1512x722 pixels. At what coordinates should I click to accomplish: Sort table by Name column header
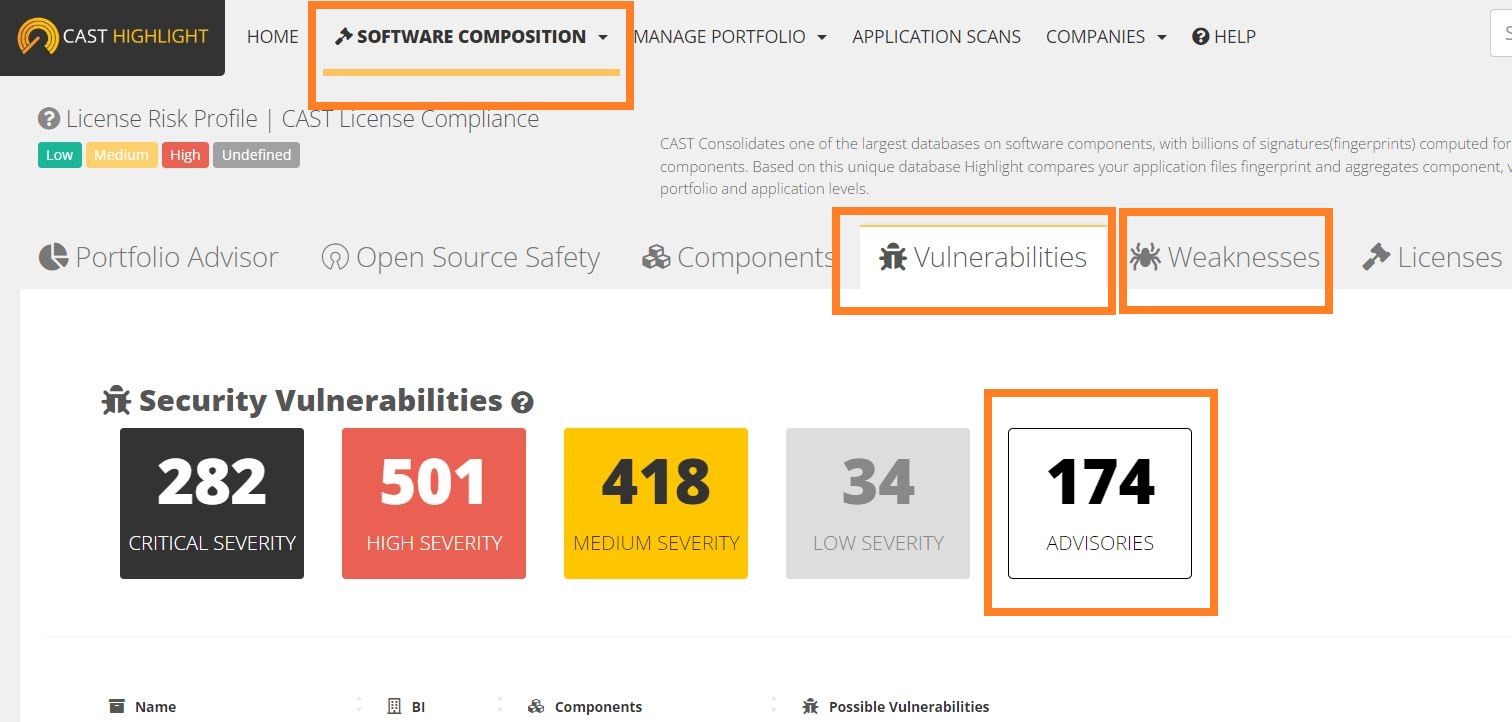[155, 706]
